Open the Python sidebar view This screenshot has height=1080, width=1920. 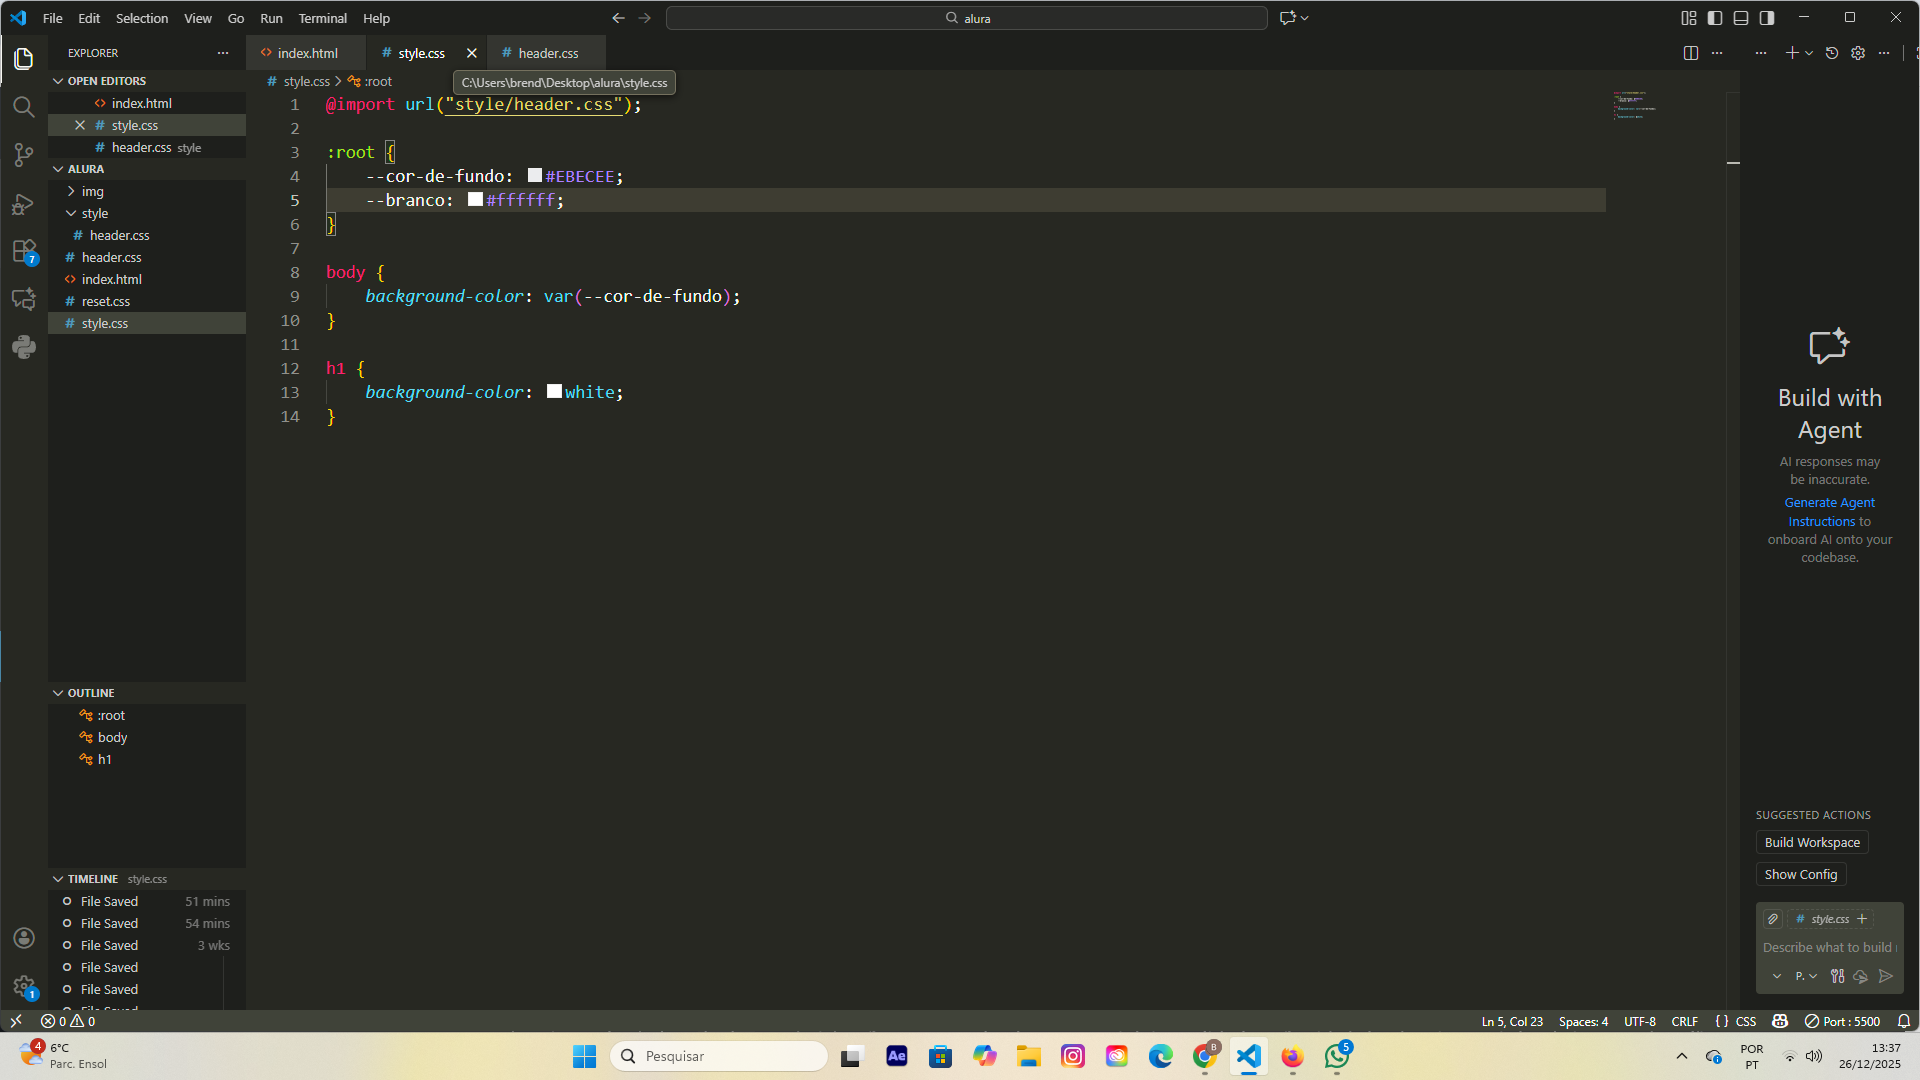point(24,347)
